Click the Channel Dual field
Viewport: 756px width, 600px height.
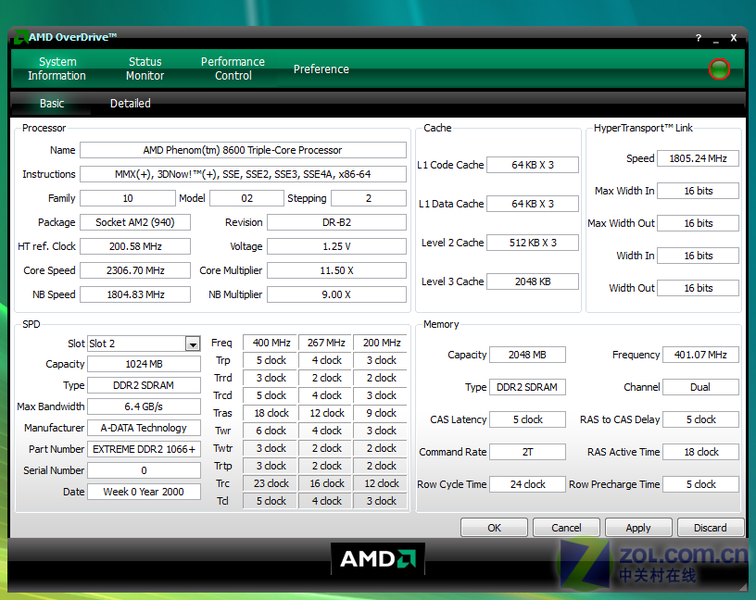[701, 387]
